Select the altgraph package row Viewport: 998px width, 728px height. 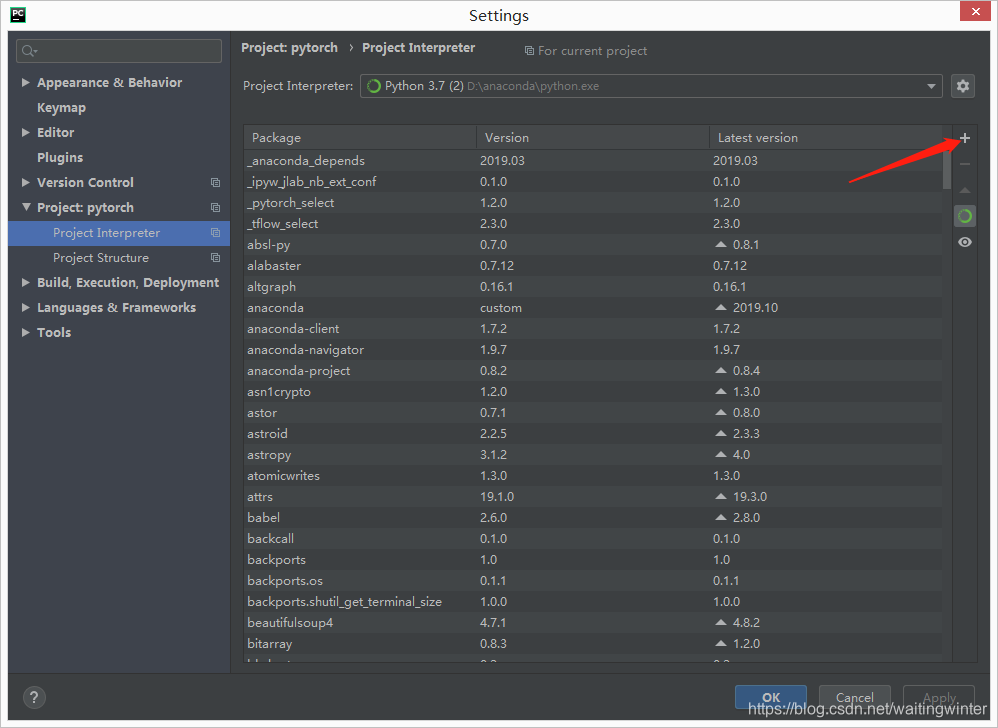tap(593, 286)
